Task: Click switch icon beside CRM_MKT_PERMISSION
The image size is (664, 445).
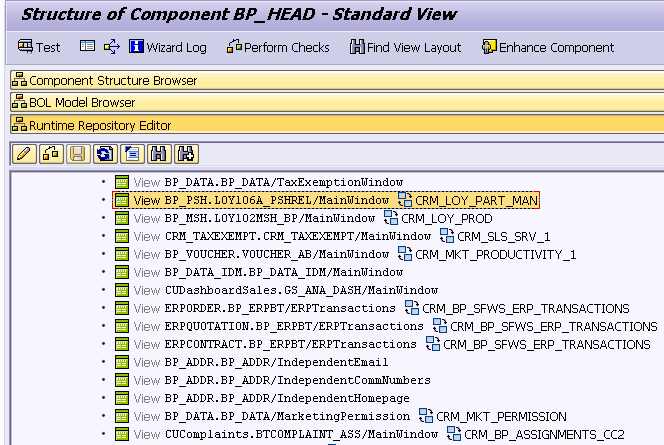Action: 426,416
